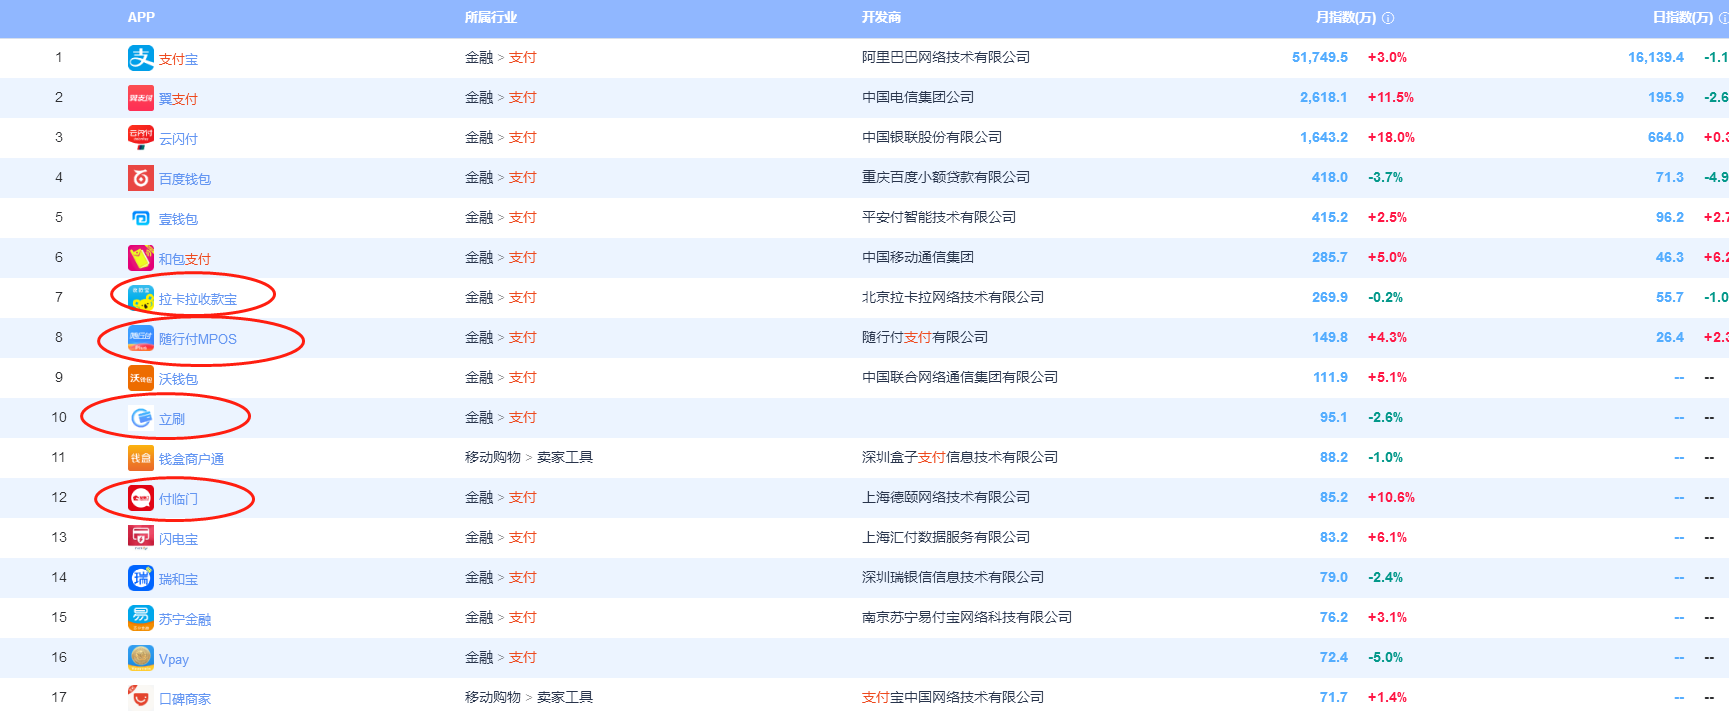The height and width of the screenshot is (715, 1729).
Task: Open the Vpay app link
Action: coord(174,659)
